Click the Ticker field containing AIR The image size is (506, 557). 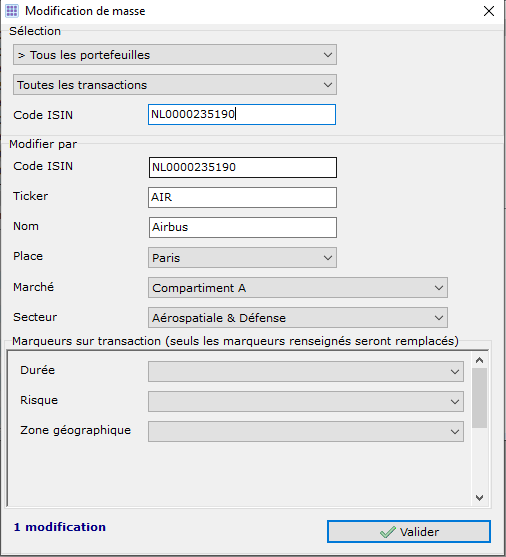pyautogui.click(x=242, y=198)
